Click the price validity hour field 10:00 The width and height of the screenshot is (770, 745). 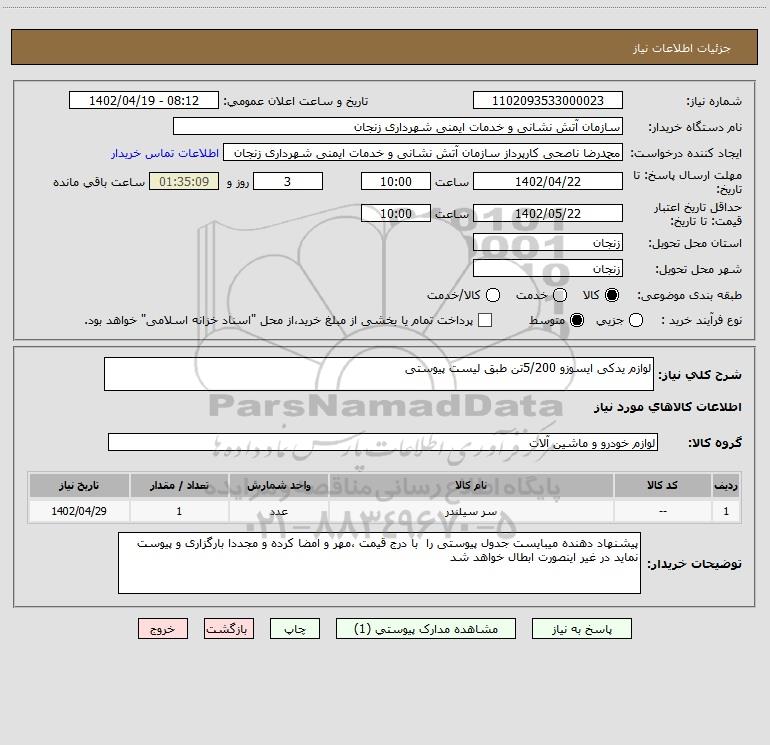coord(396,213)
